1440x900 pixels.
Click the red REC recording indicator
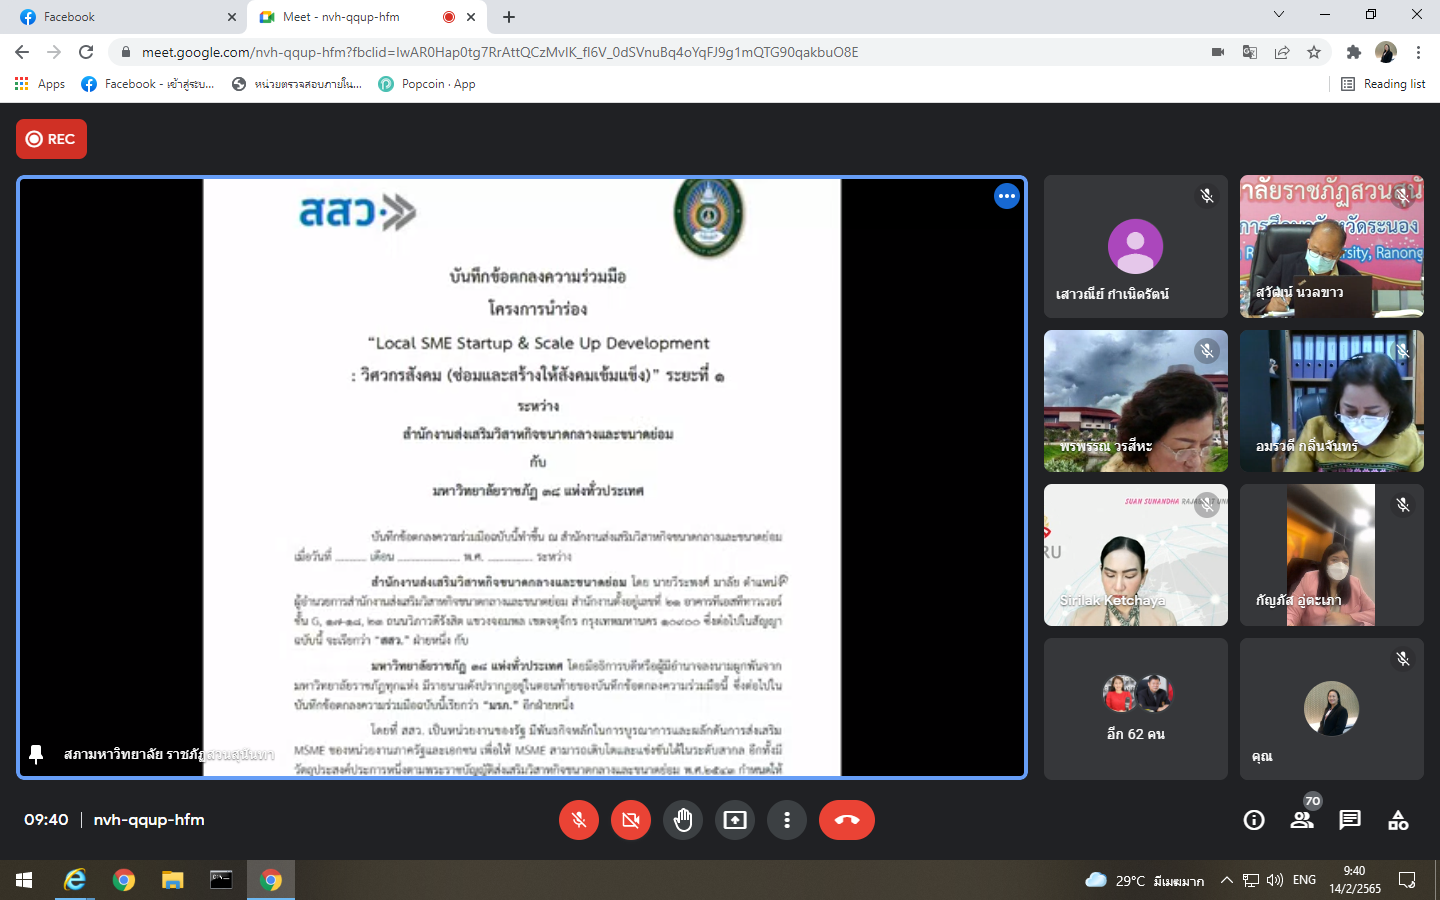point(51,139)
